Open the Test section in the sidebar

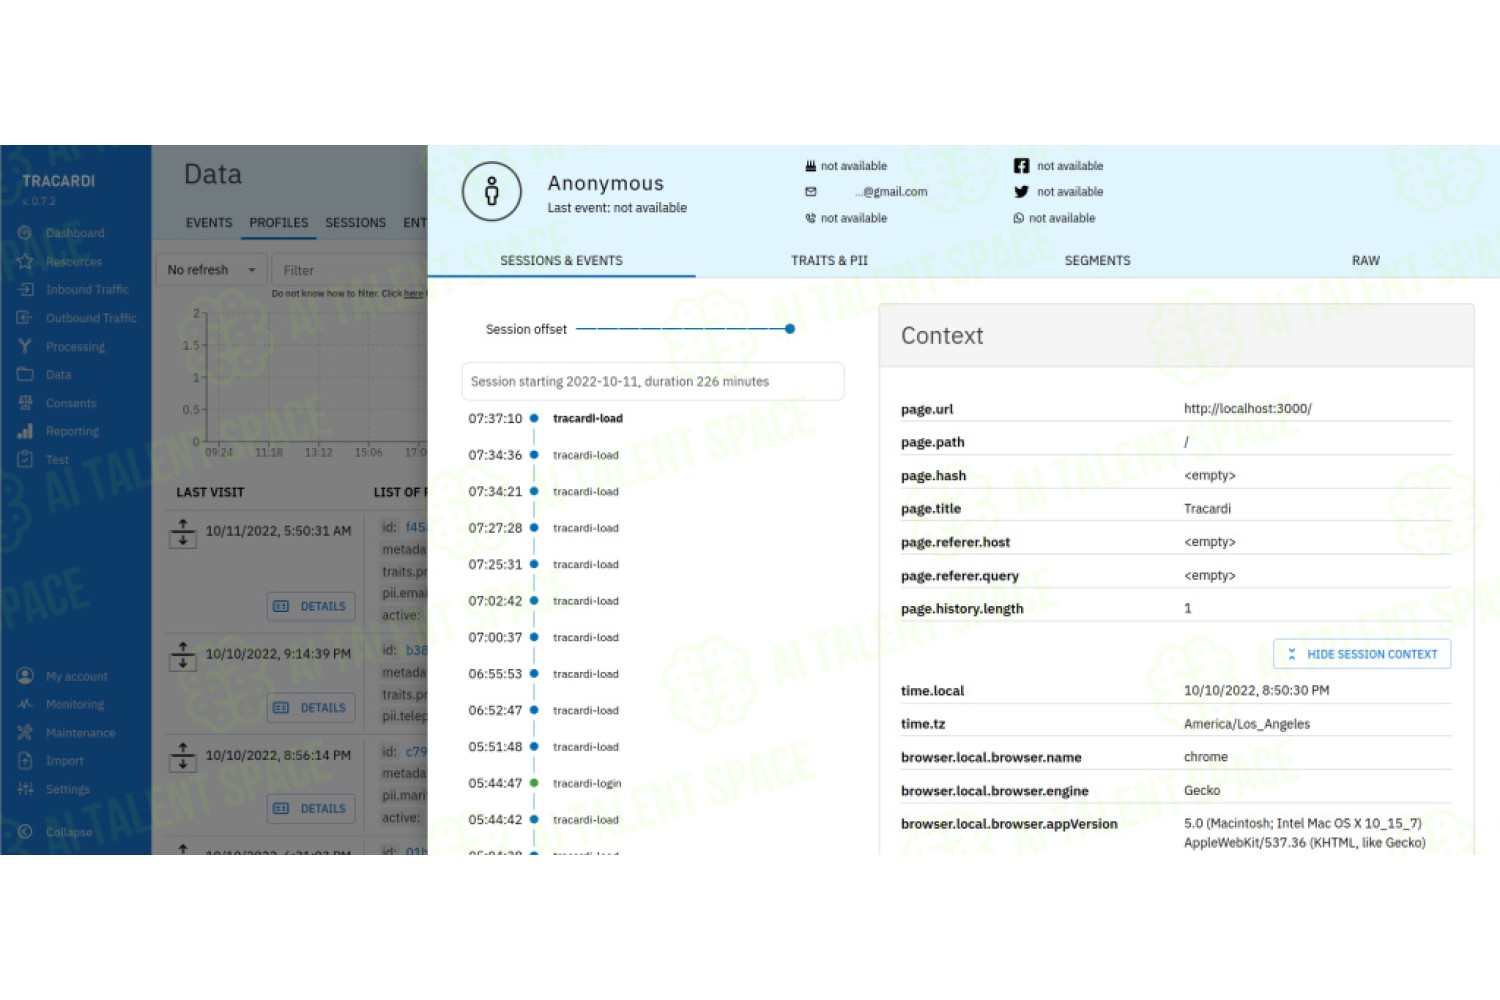(44, 460)
